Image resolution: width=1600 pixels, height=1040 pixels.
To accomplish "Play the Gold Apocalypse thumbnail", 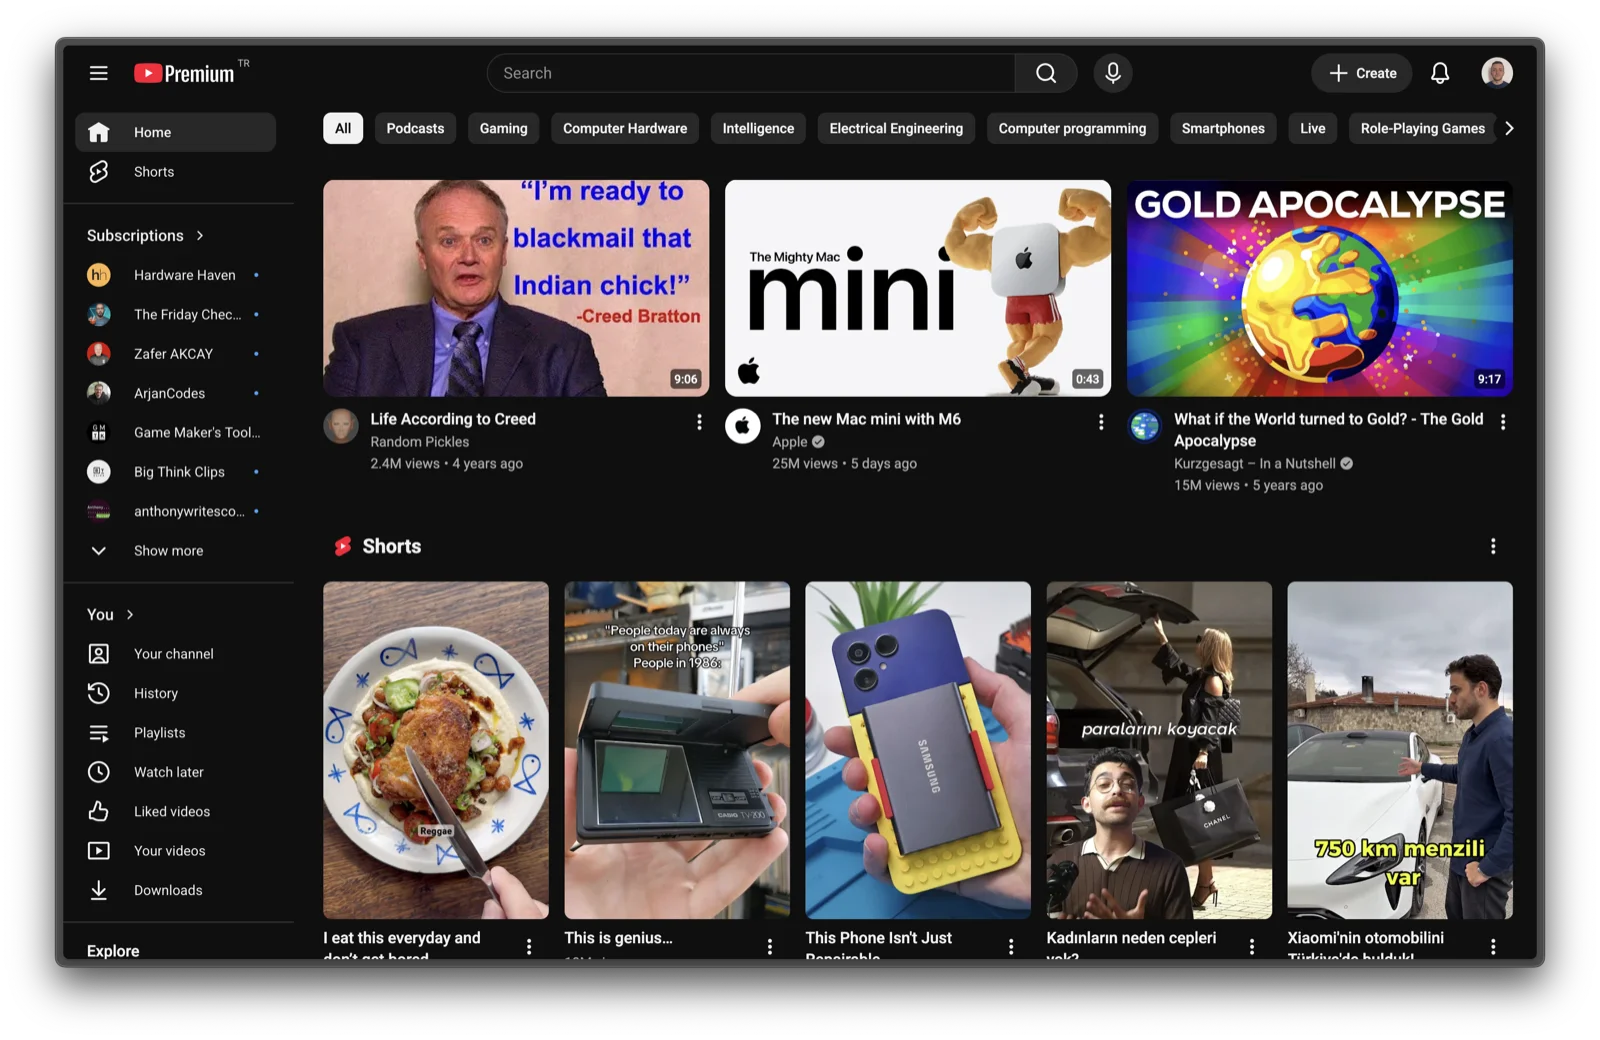I will (x=1320, y=288).
